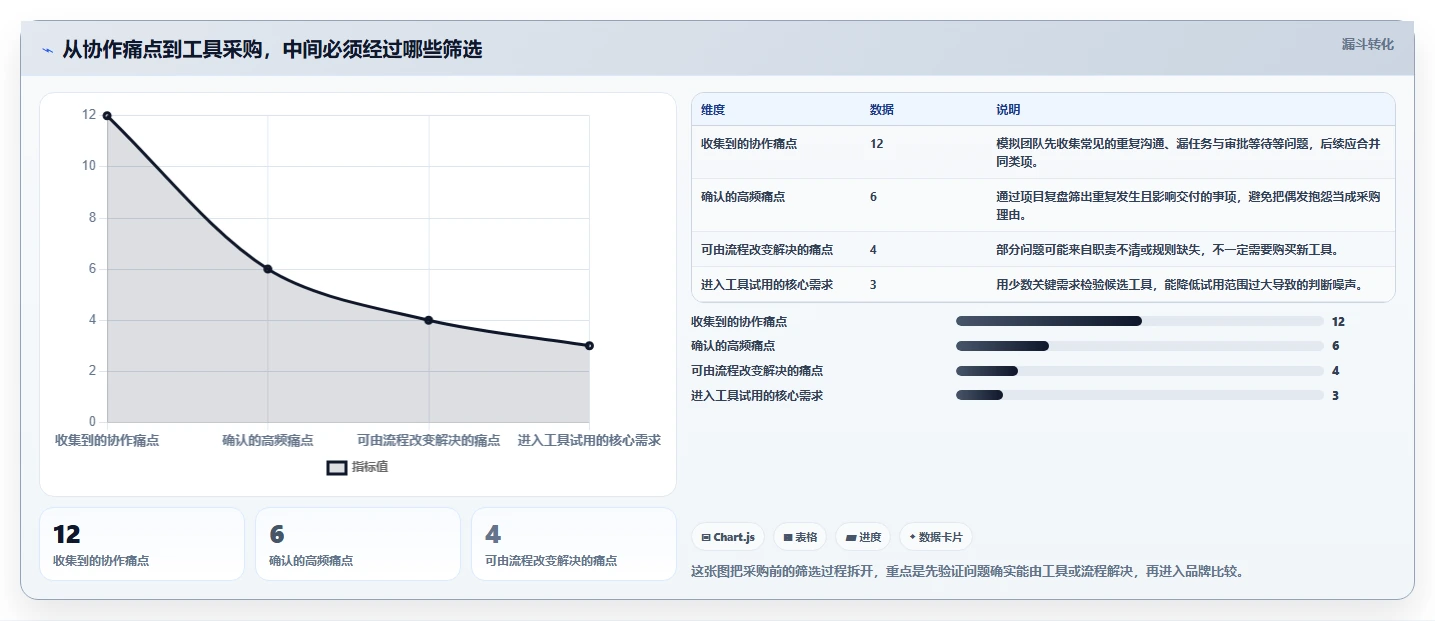
Task: Click the description starting 通过项目复盘筛出
Action: (1188, 206)
